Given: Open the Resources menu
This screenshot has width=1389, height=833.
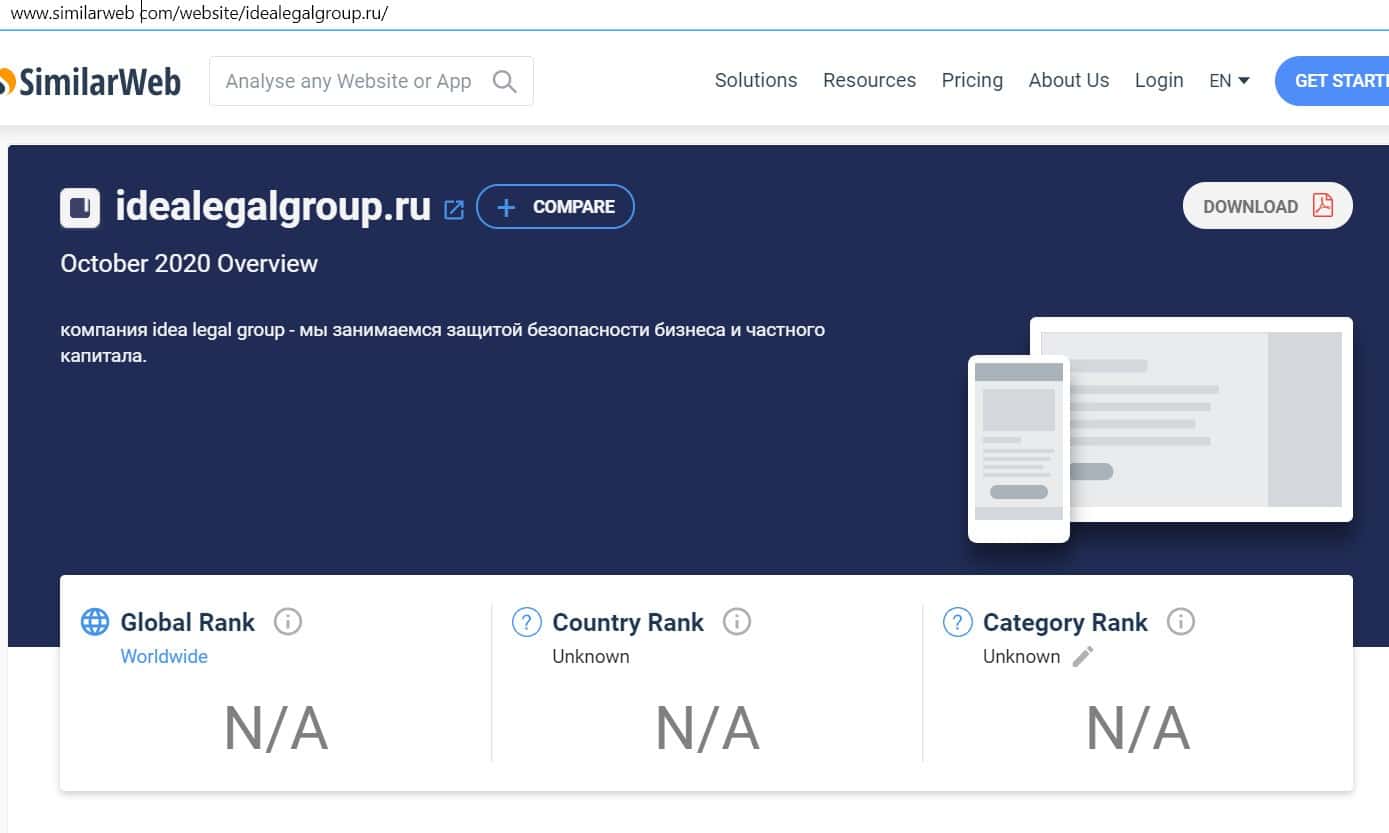Looking at the screenshot, I should click(869, 81).
